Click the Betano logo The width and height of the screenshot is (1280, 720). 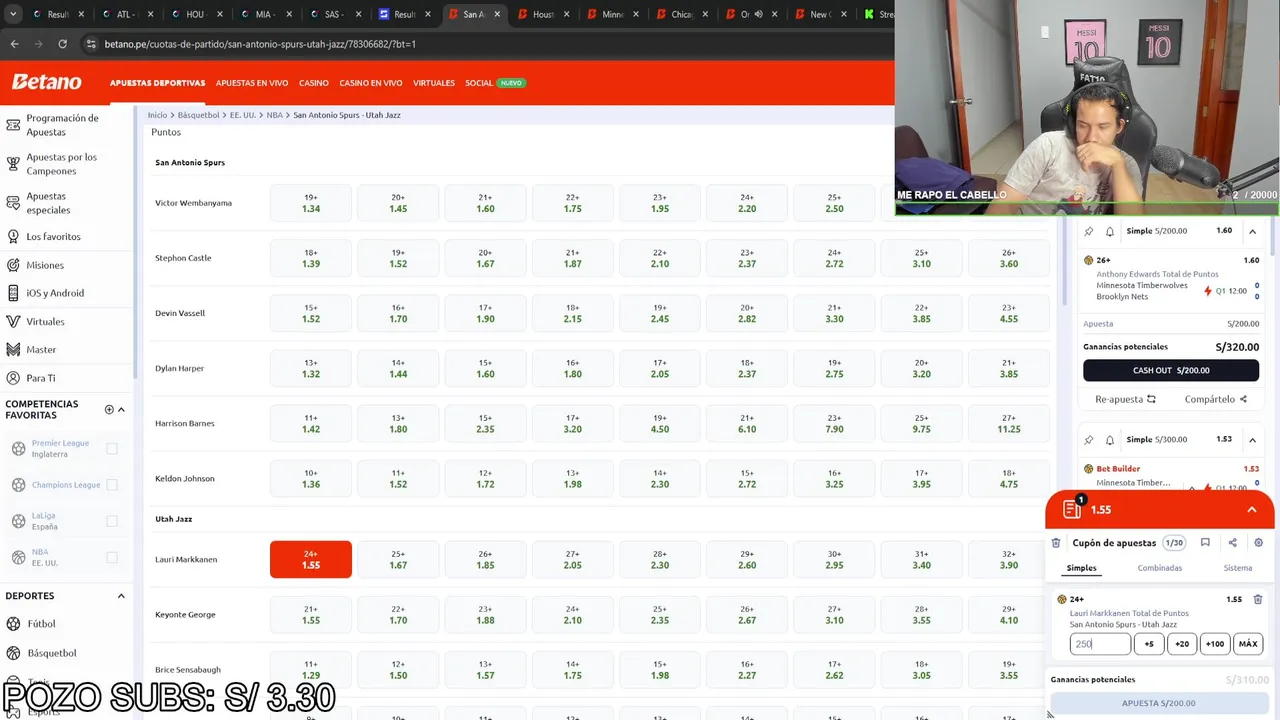click(x=47, y=82)
